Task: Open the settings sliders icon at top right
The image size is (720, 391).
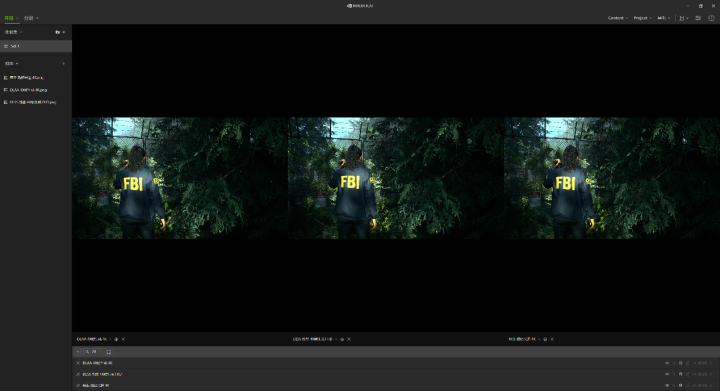Action: pos(698,18)
